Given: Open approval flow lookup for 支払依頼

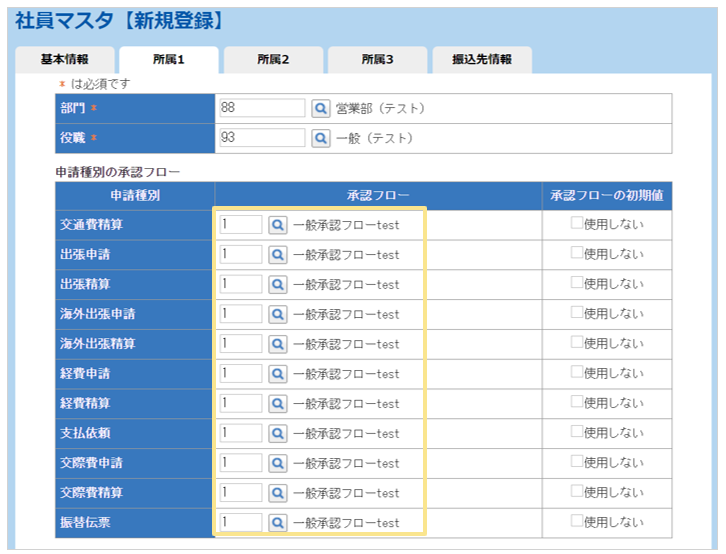Looking at the screenshot, I should click(x=279, y=433).
